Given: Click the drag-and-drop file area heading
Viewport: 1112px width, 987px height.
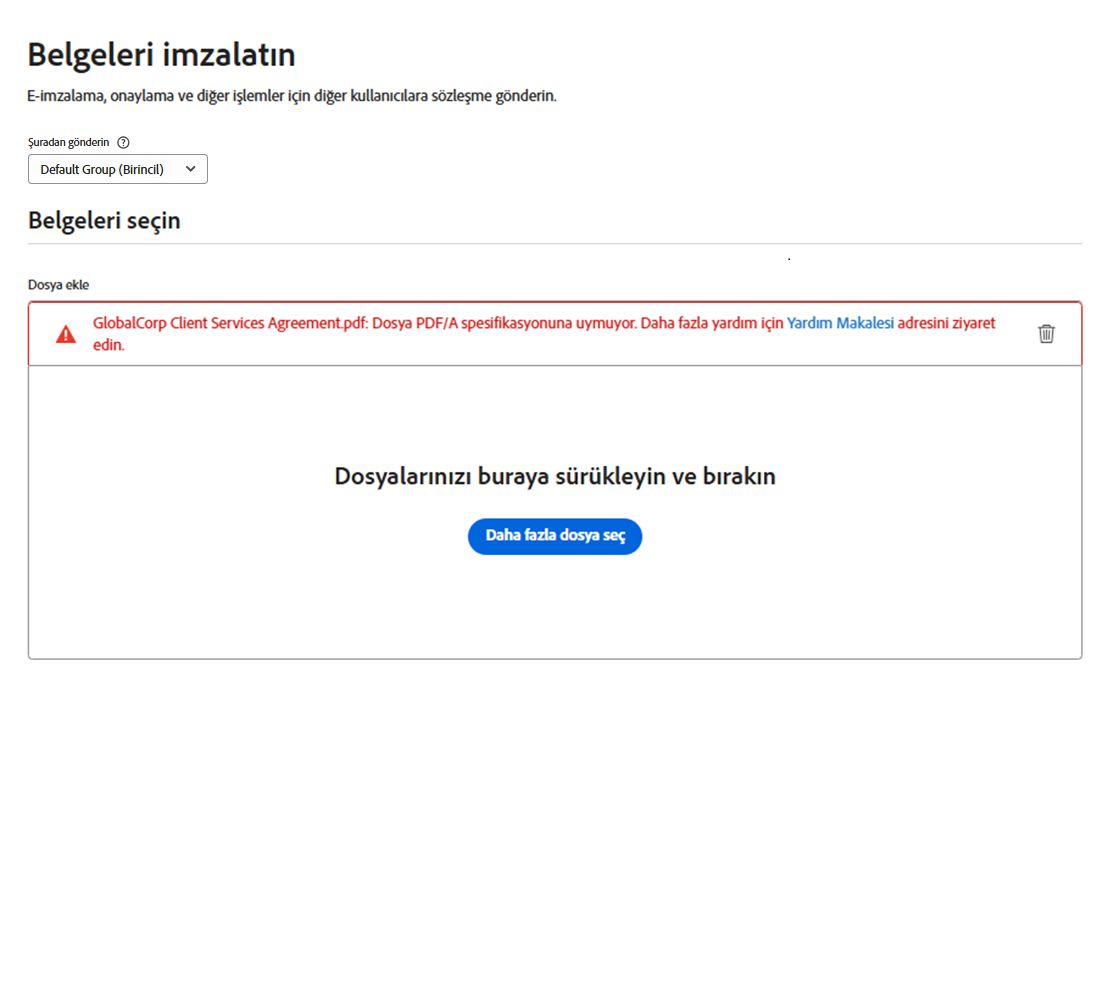Looking at the screenshot, I should click(555, 476).
